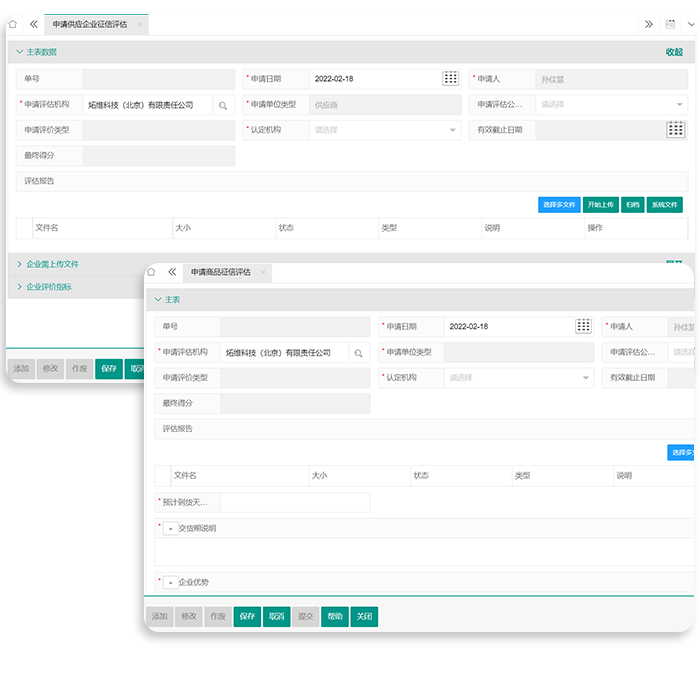Select the 申请商品征信评估 tab
700x700 pixels.
(x=220, y=272)
